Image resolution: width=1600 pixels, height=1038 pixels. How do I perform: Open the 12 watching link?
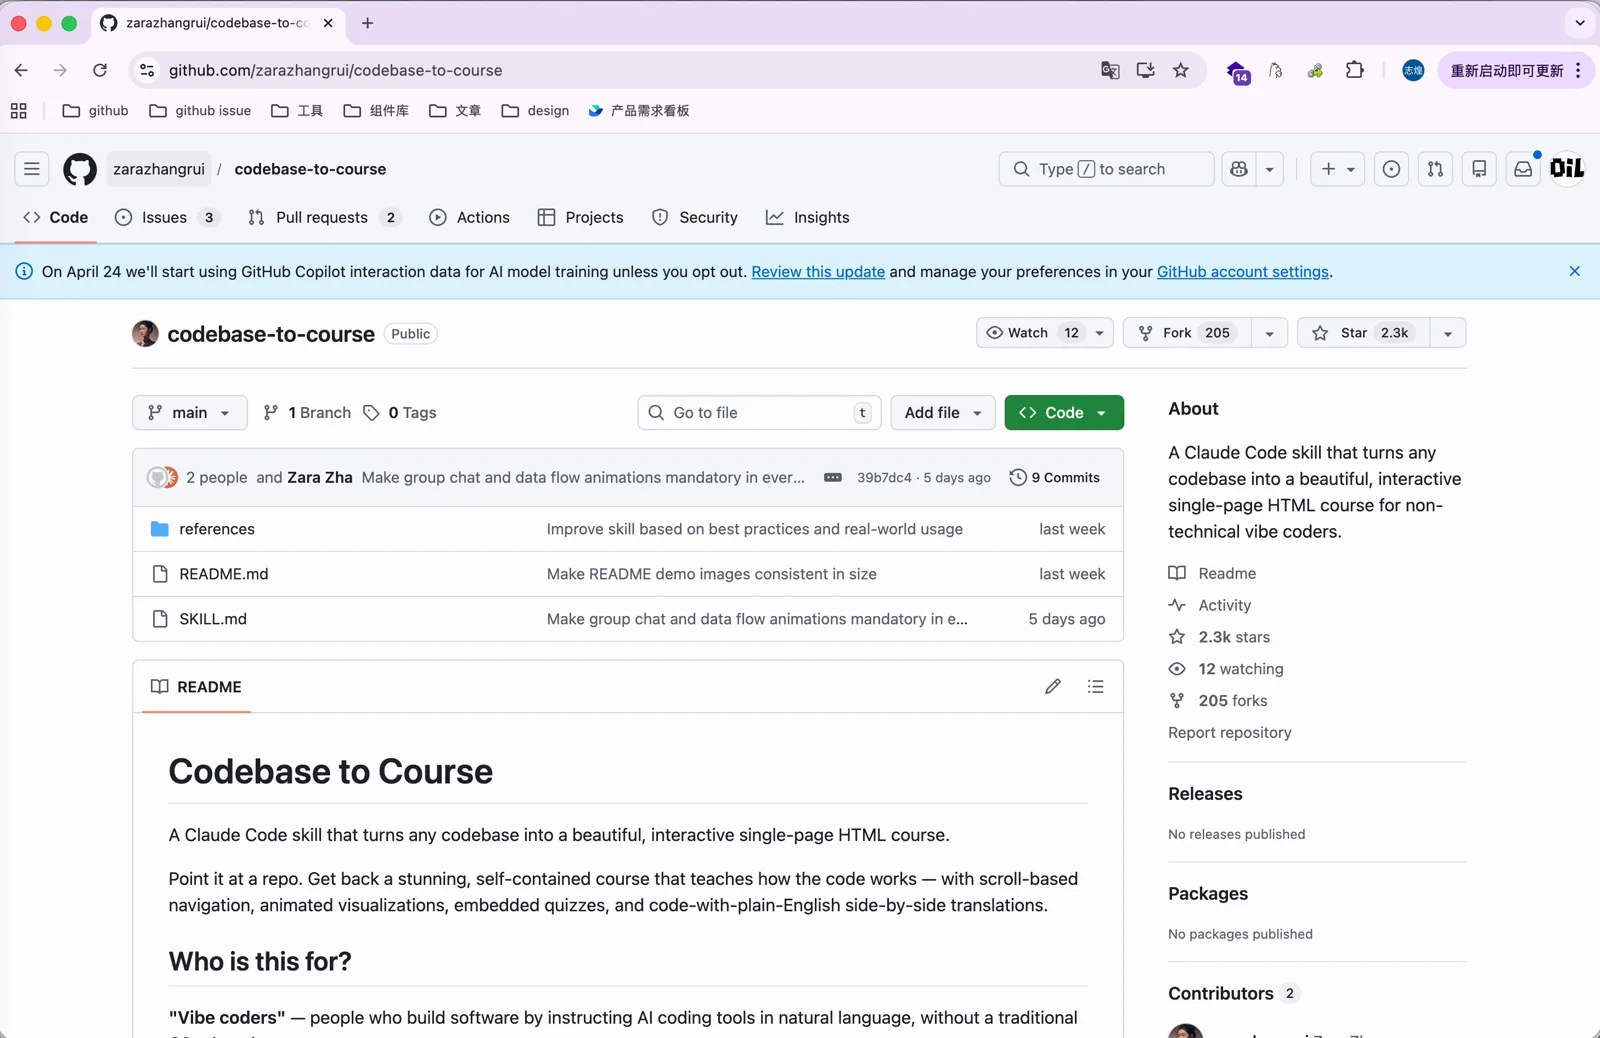click(x=1226, y=669)
